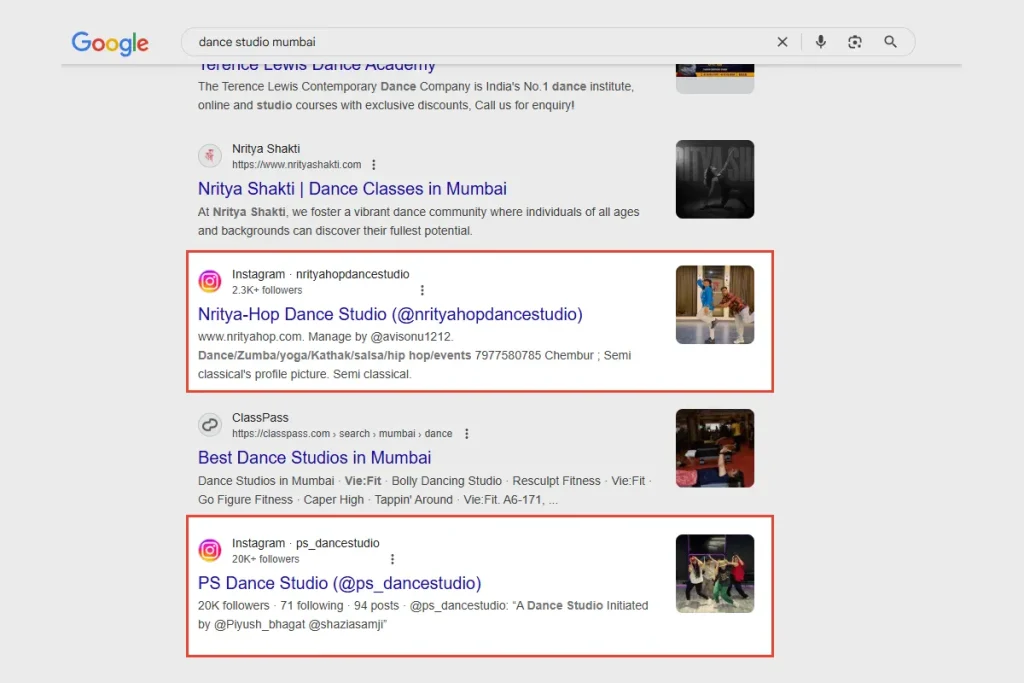Click Instagram icon for nrityahopdancestudio result
Image resolution: width=1024 pixels, height=683 pixels.
210,281
